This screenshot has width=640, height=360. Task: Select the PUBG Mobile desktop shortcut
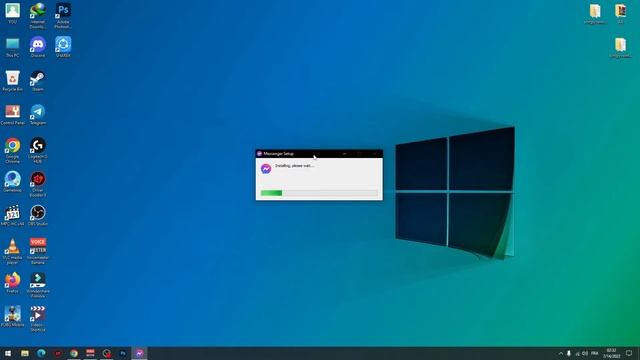[12, 316]
